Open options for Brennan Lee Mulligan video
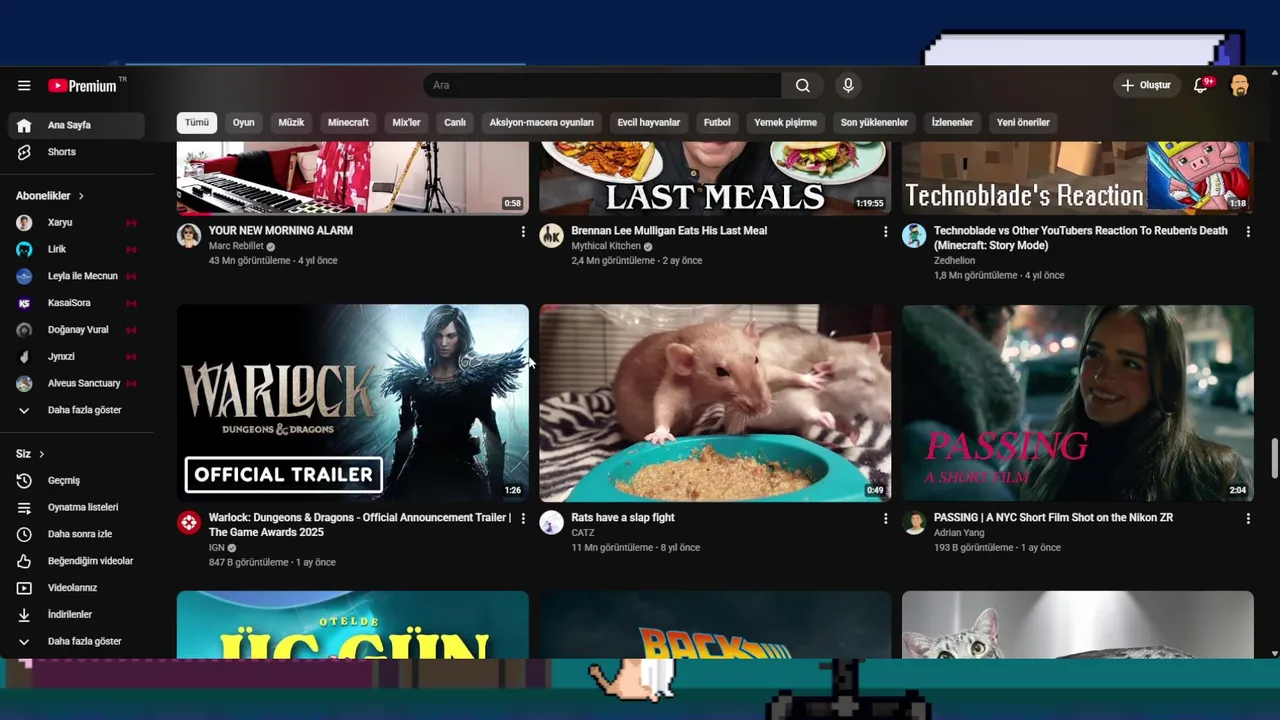This screenshot has height=720, width=1280. pos(885,231)
